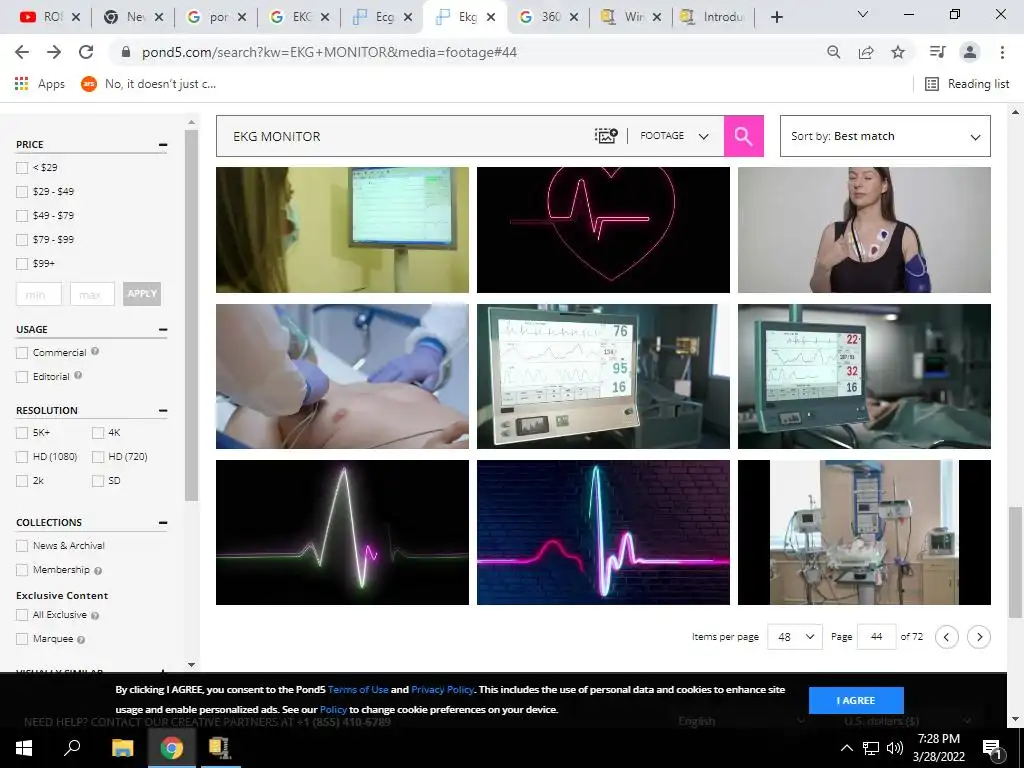Open Windows taskbar search

[x=72, y=748]
